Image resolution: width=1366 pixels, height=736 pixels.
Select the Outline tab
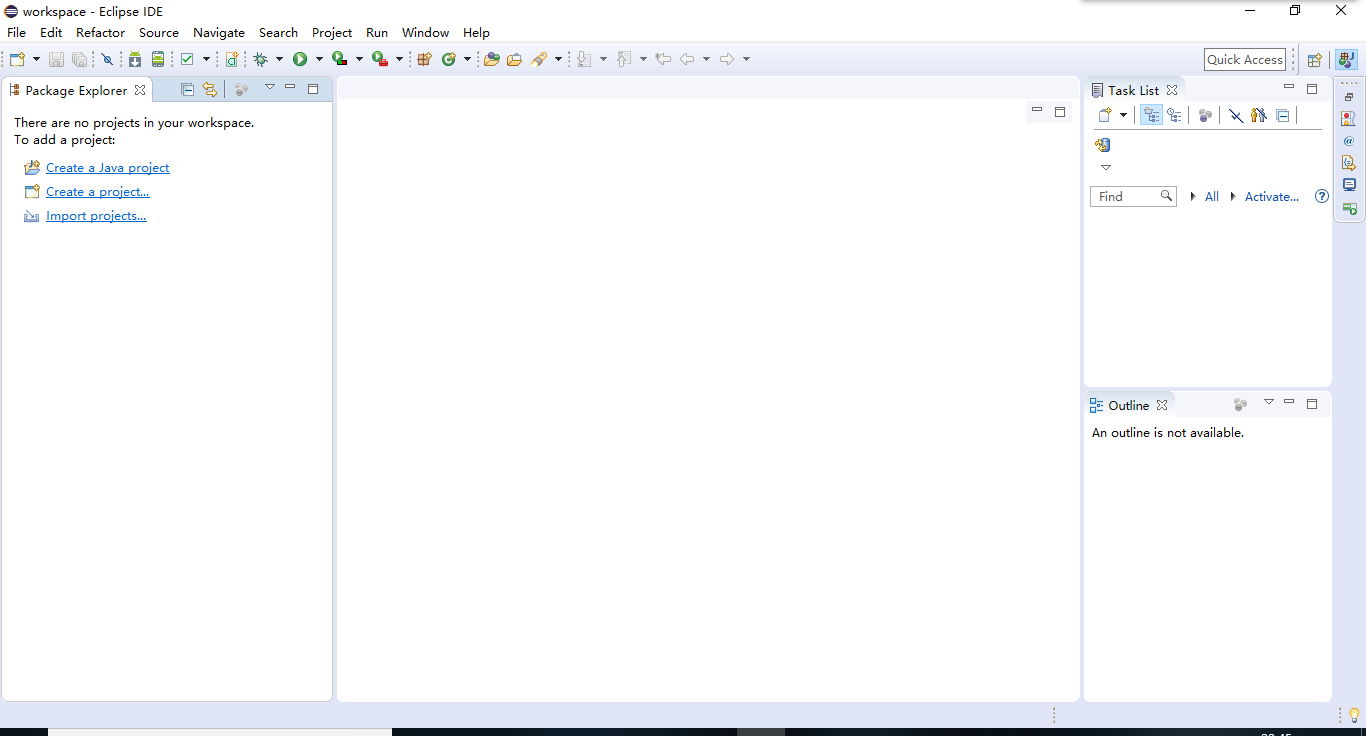(1127, 405)
